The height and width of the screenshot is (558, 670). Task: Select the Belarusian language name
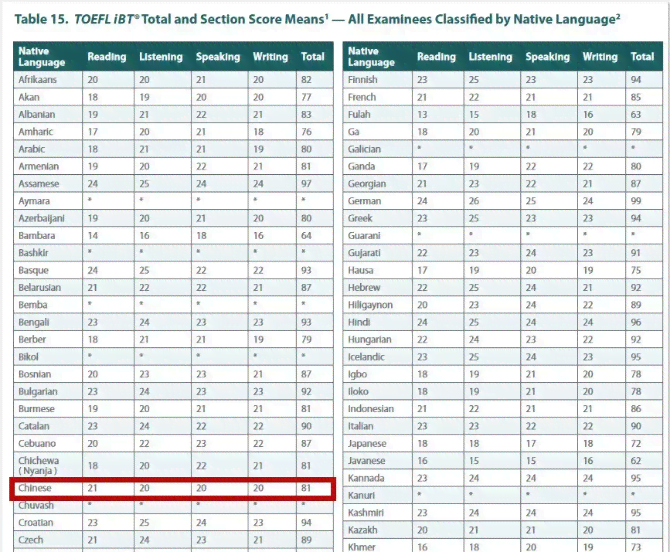(39, 288)
